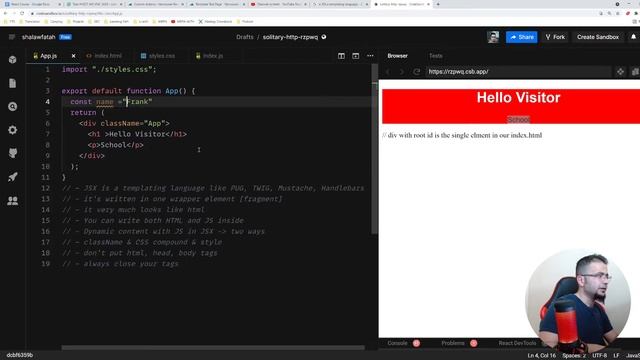This screenshot has width=640, height=360.
Task: Click the name variable on line 4
Action: pos(104,102)
